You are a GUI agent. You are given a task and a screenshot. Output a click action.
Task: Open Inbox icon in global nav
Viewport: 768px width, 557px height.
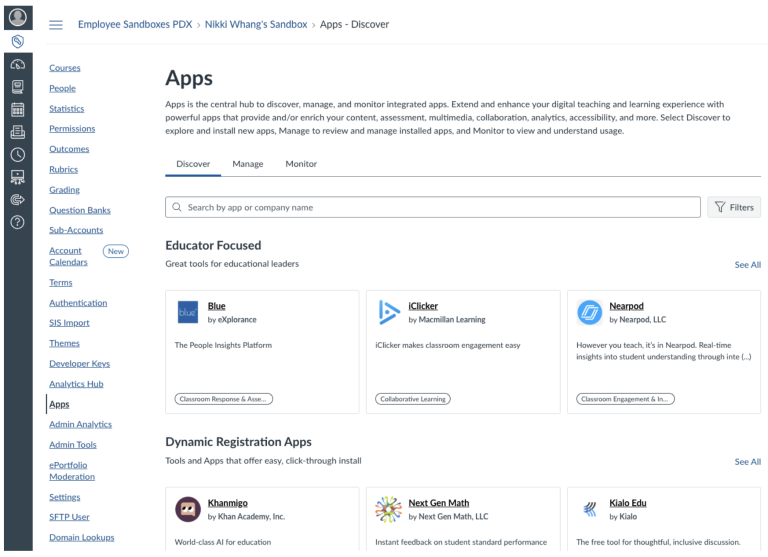(18, 132)
